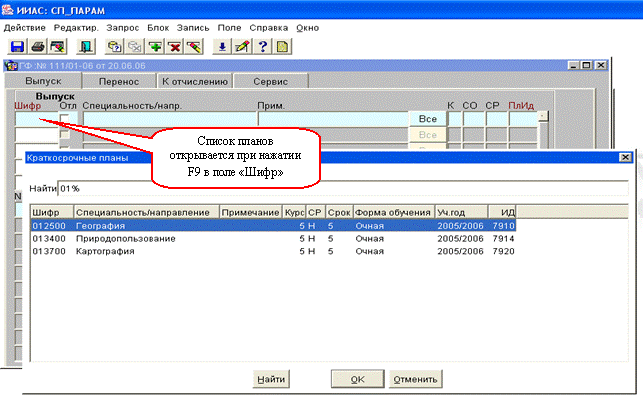
Task: Click the yellow document icon in toolbar
Action: pos(283,47)
